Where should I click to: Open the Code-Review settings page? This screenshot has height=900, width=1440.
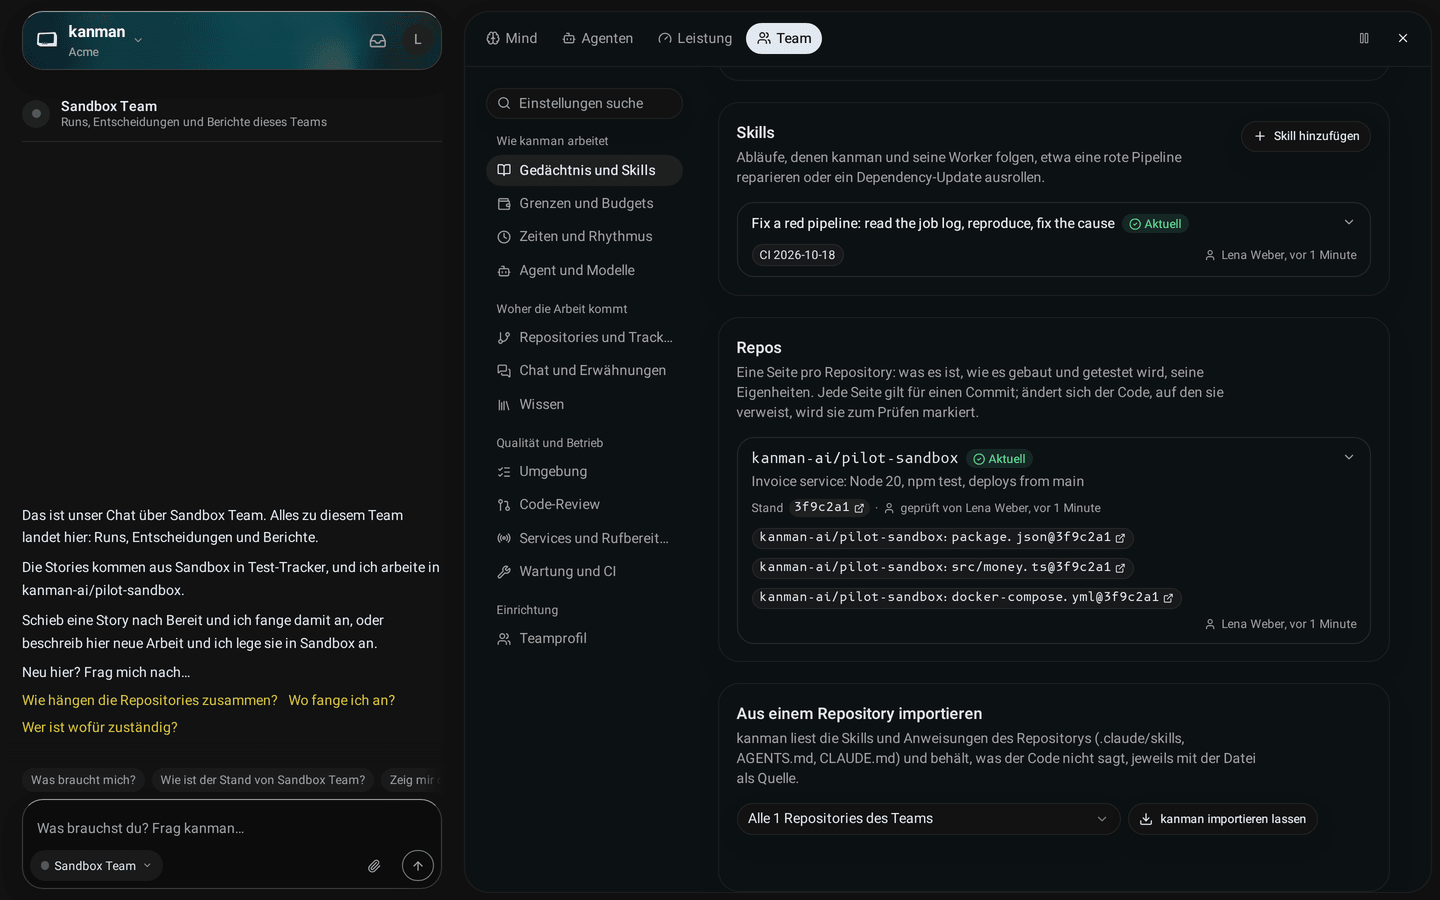tap(584, 505)
